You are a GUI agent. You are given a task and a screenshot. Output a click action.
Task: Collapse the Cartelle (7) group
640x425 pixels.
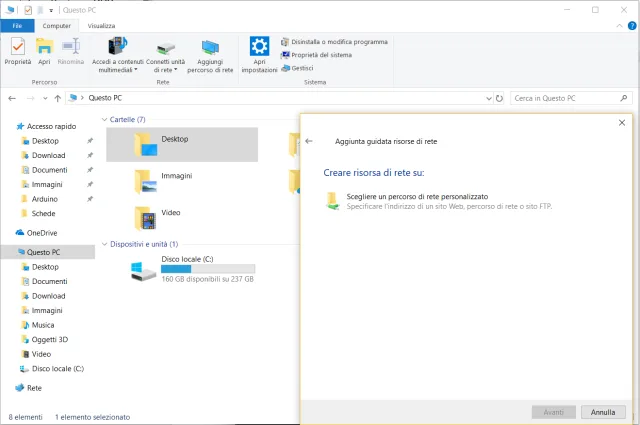pos(104,120)
